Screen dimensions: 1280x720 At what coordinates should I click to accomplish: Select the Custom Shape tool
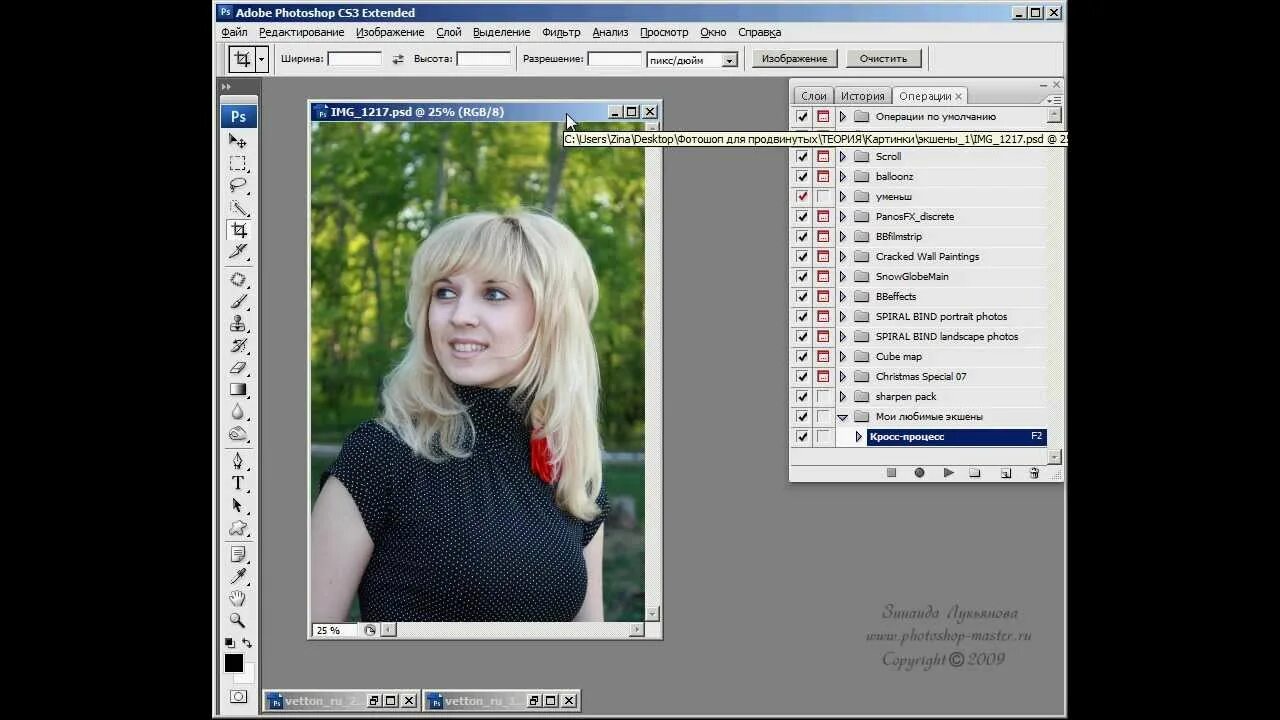238,527
